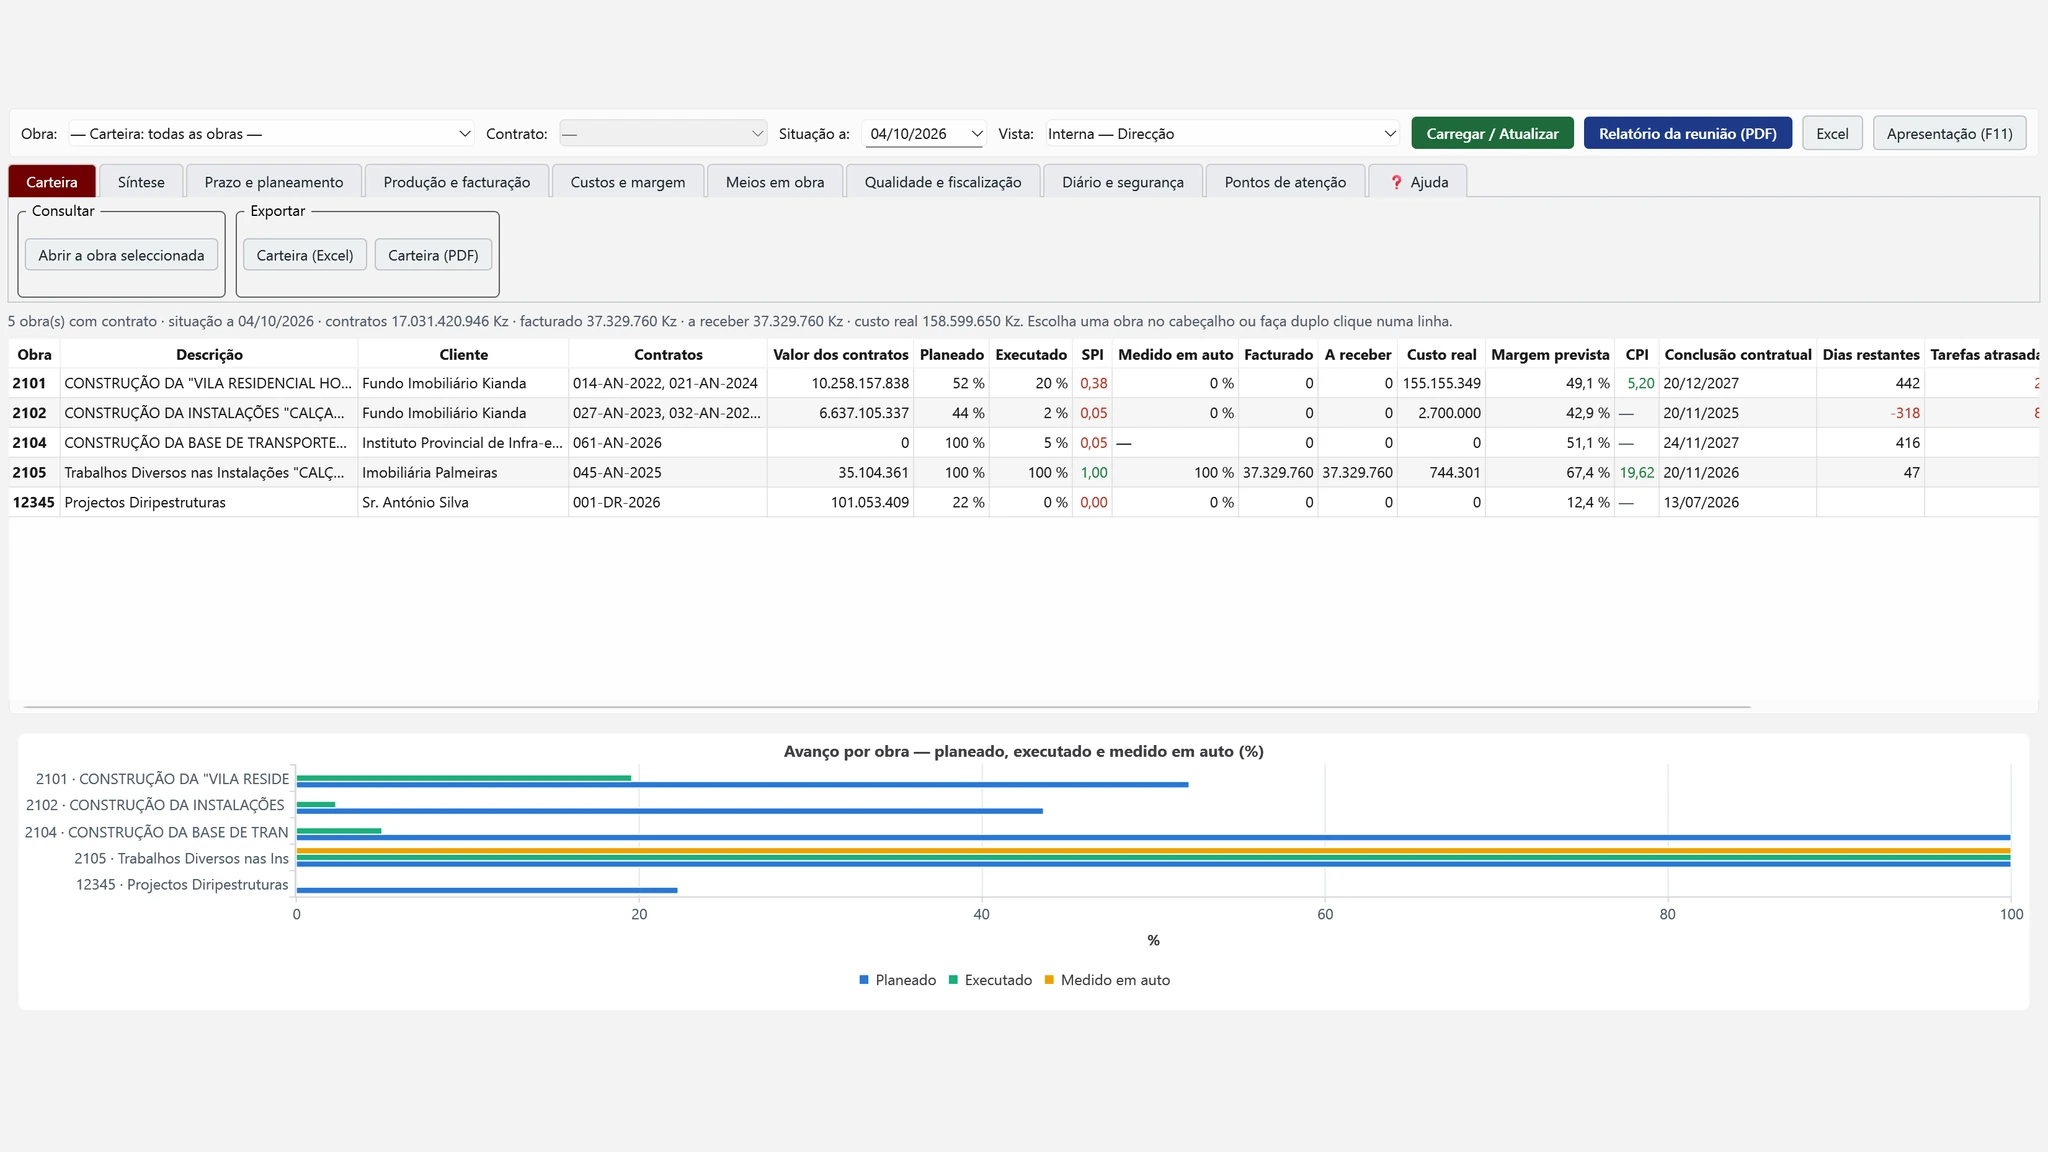Expand the Vista dropdown
The width and height of the screenshot is (2048, 1152).
tap(1222, 134)
